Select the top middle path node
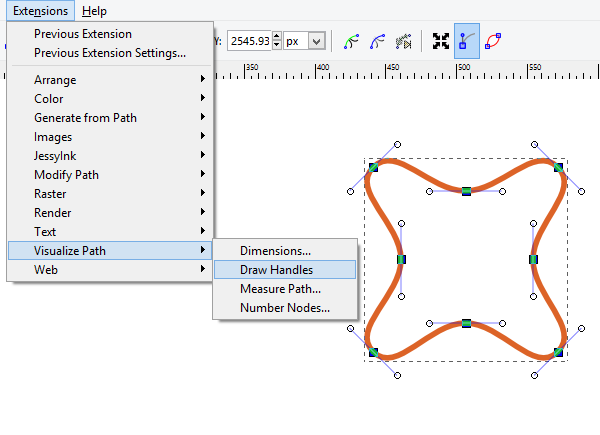 466,191
